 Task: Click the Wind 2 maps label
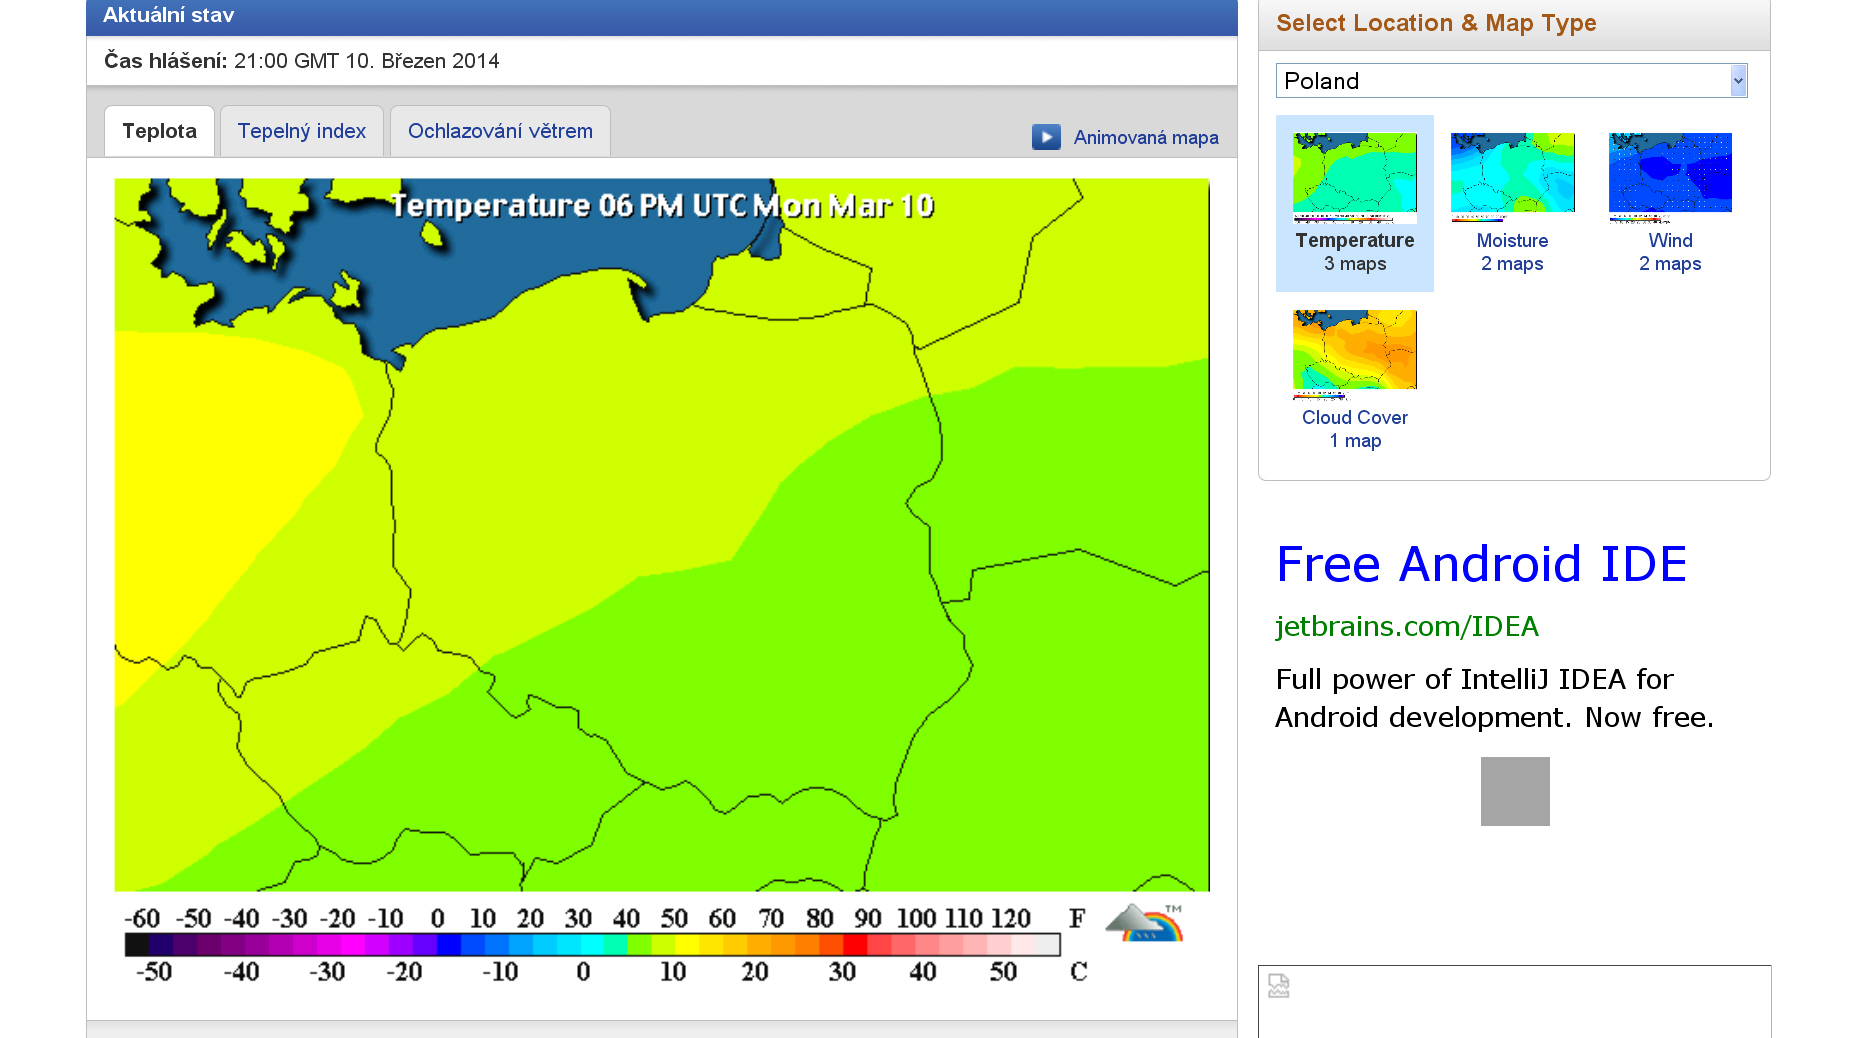click(1670, 252)
